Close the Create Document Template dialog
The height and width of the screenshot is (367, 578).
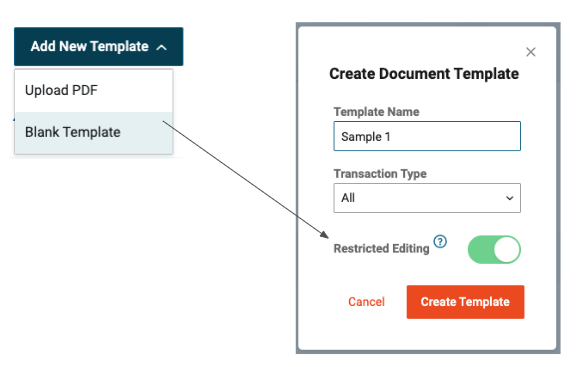click(x=530, y=52)
